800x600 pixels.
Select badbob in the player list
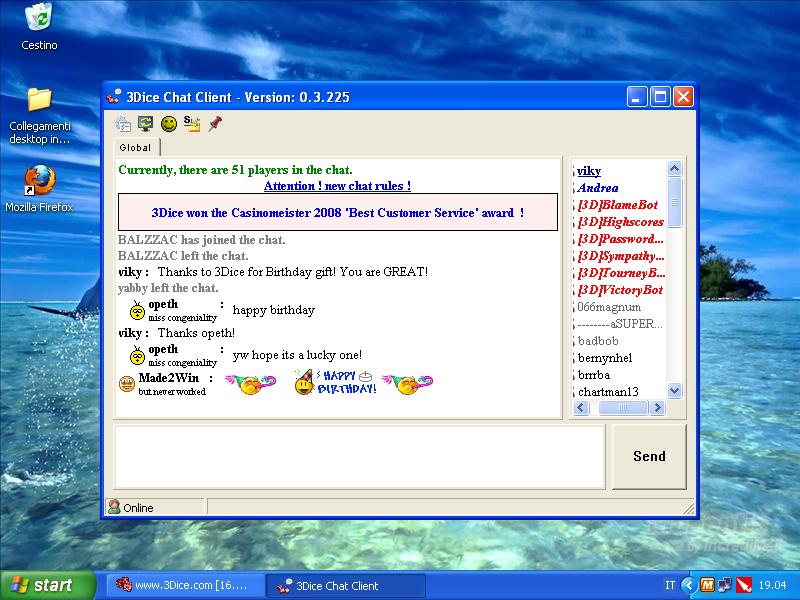point(598,341)
